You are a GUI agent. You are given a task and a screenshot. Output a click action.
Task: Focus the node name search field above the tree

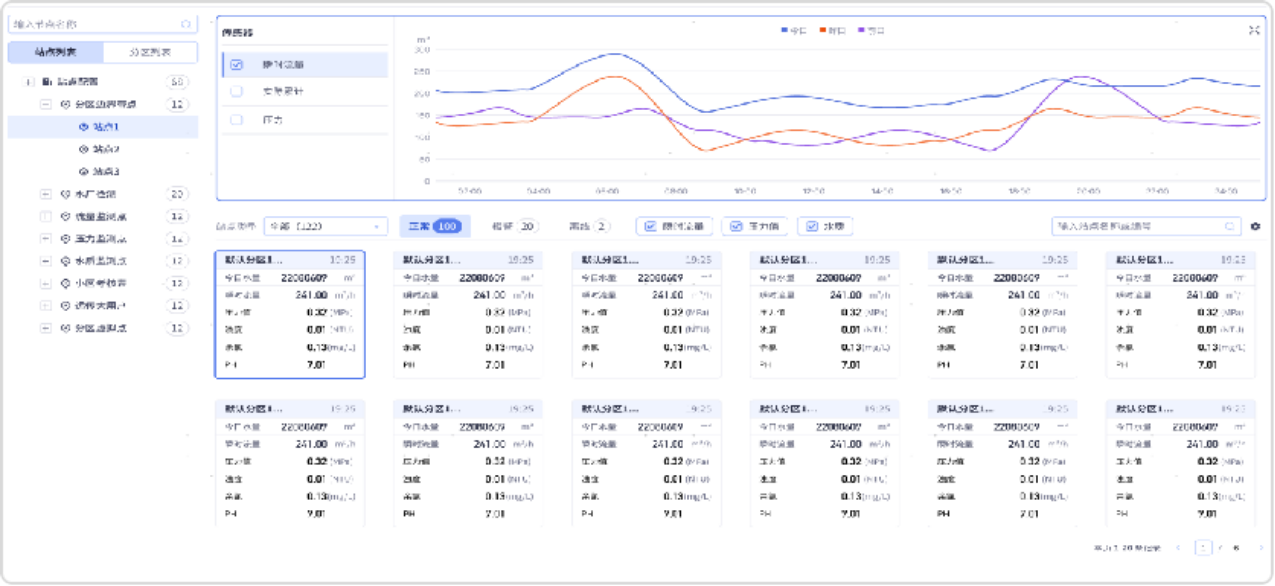click(103, 23)
